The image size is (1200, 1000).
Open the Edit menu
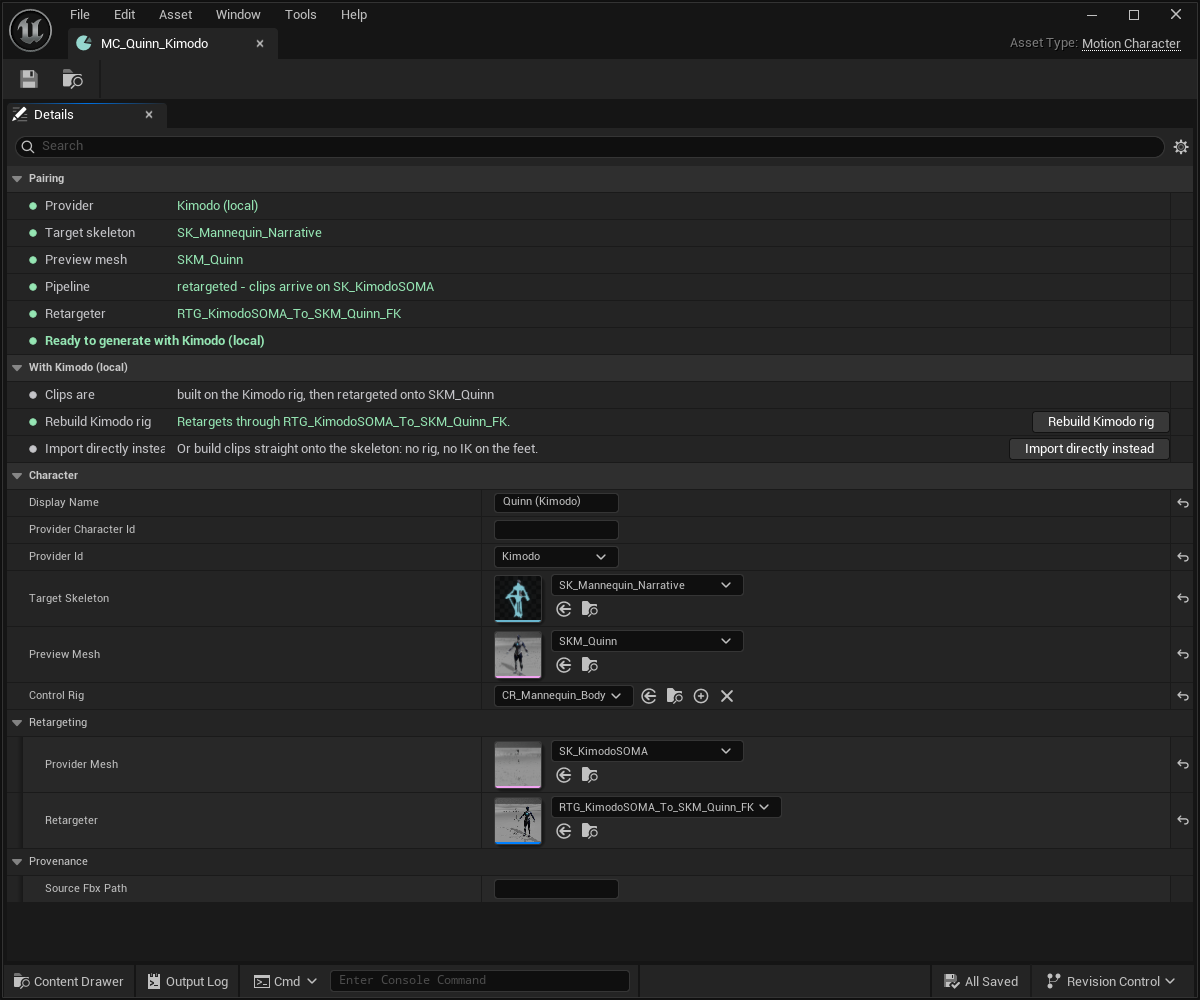124,15
